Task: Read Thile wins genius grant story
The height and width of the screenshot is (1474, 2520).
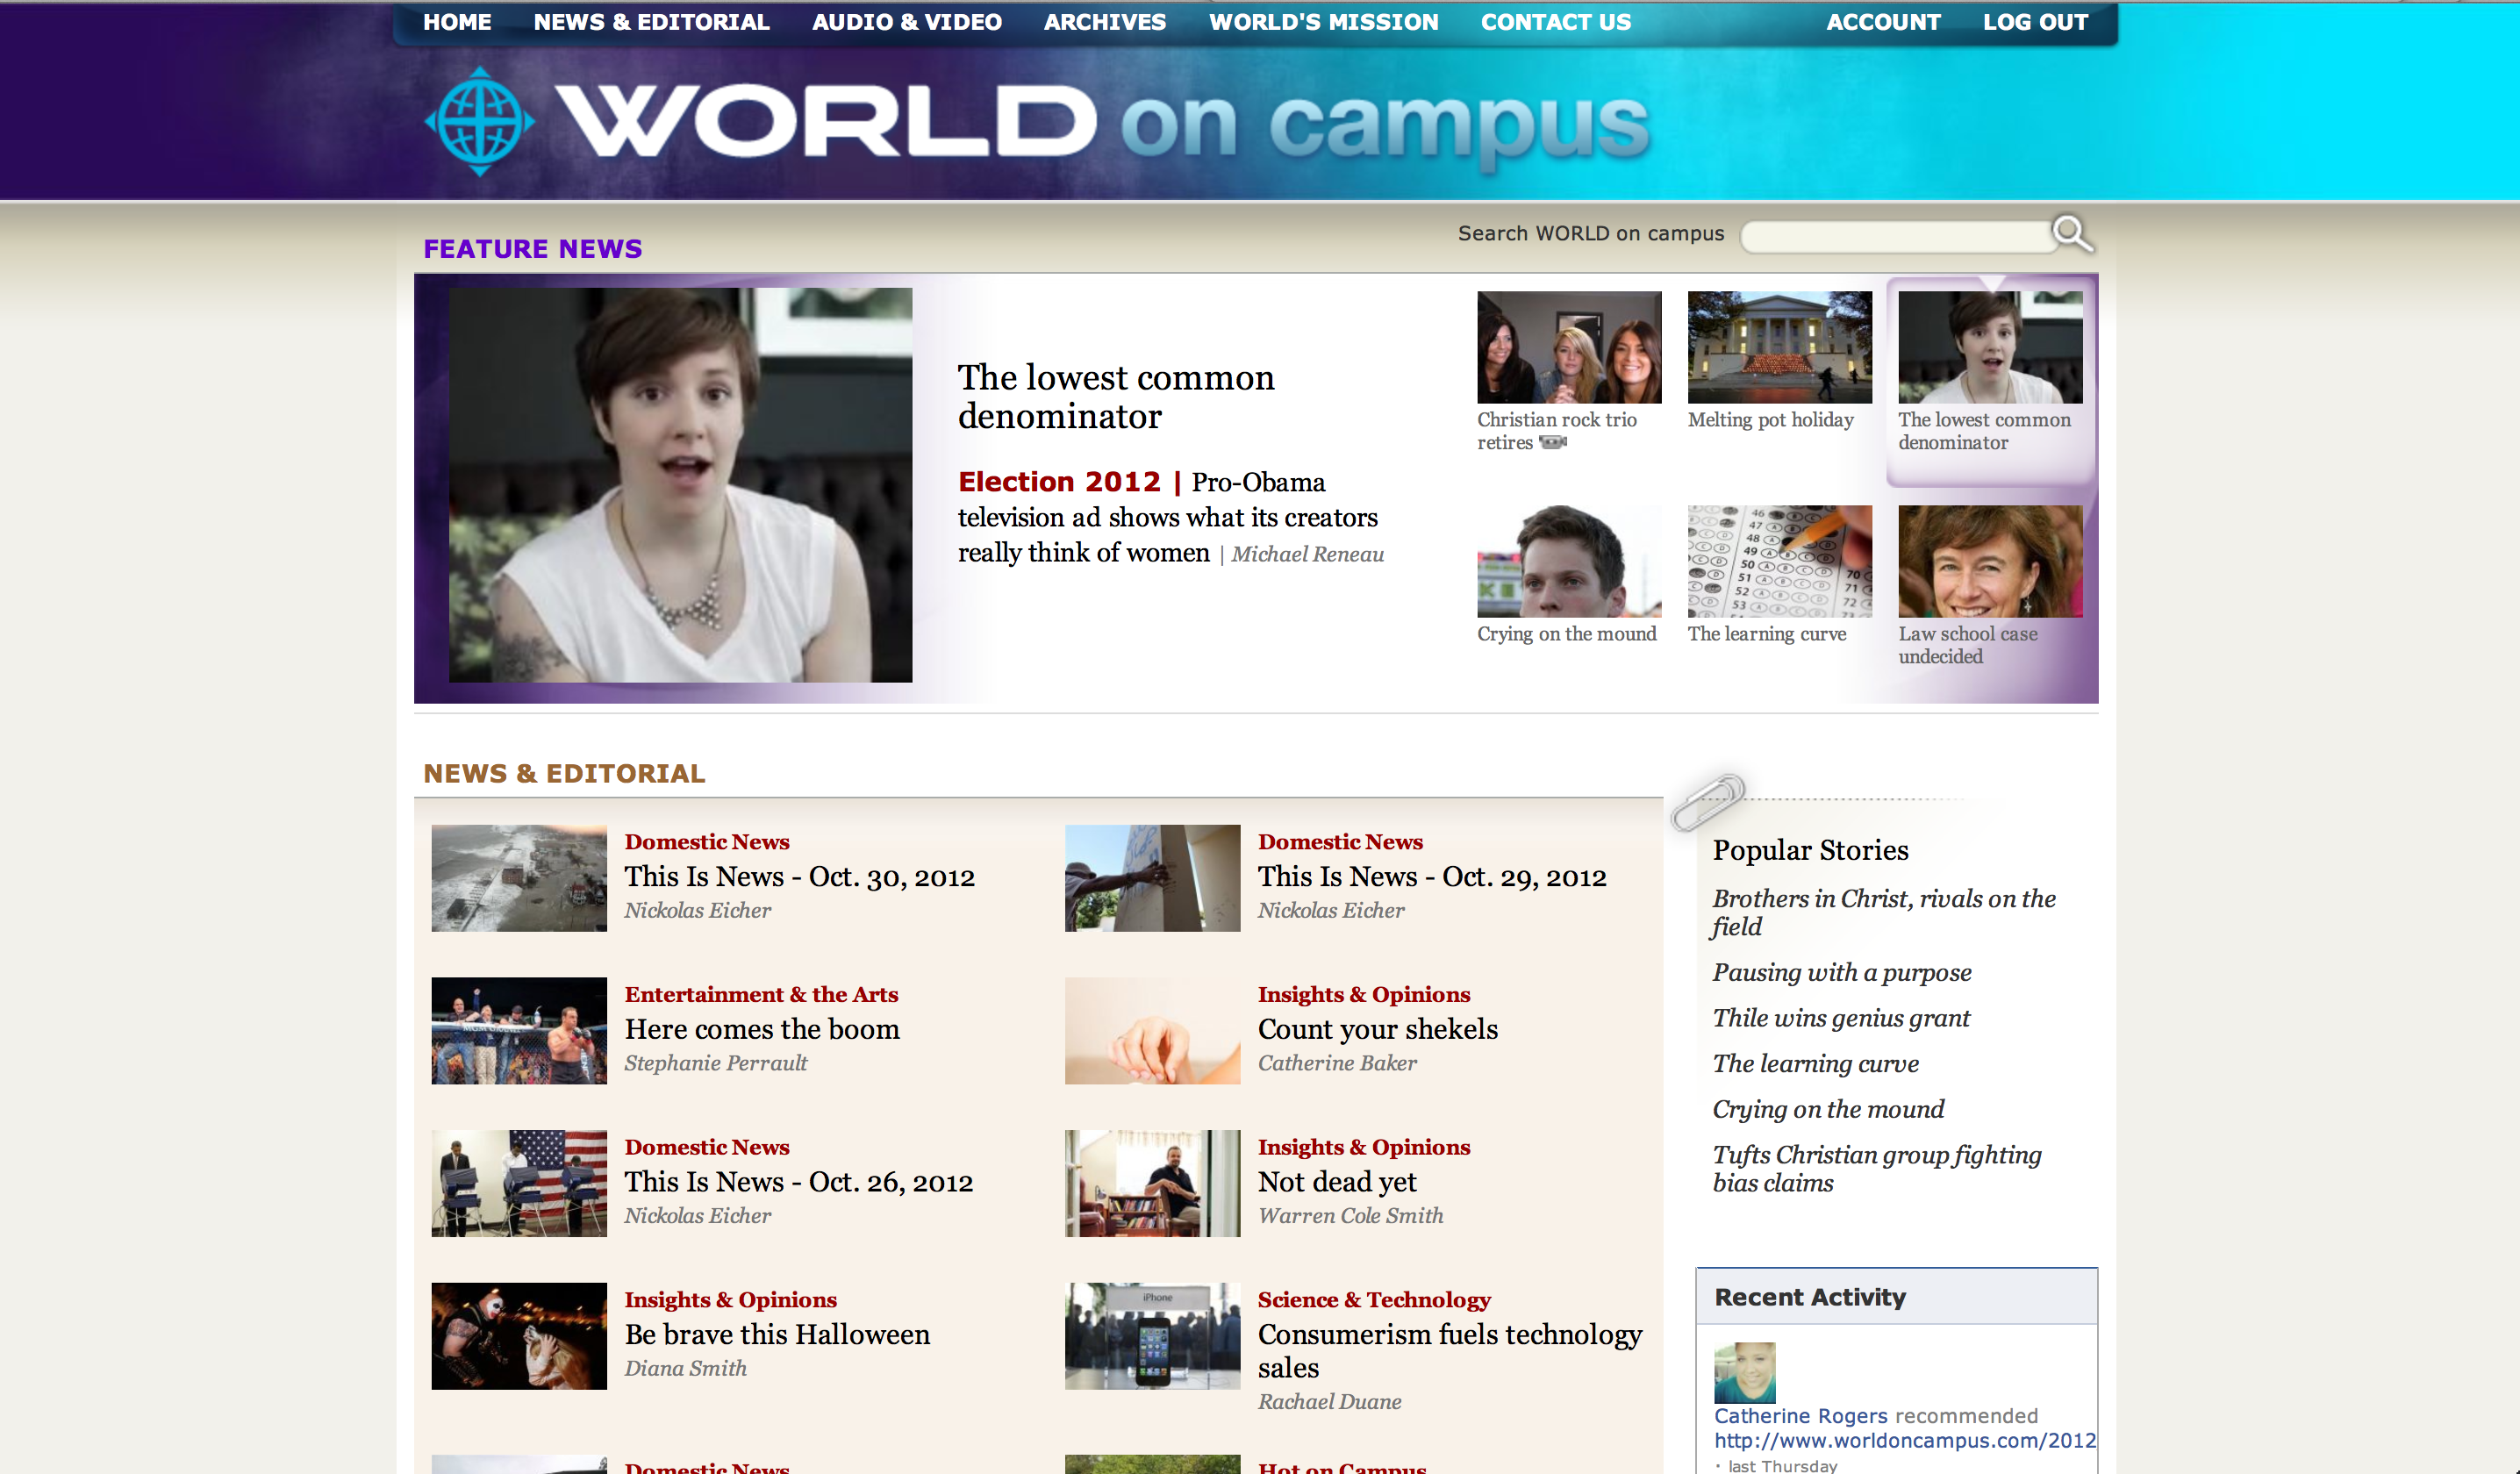Action: (1841, 1018)
